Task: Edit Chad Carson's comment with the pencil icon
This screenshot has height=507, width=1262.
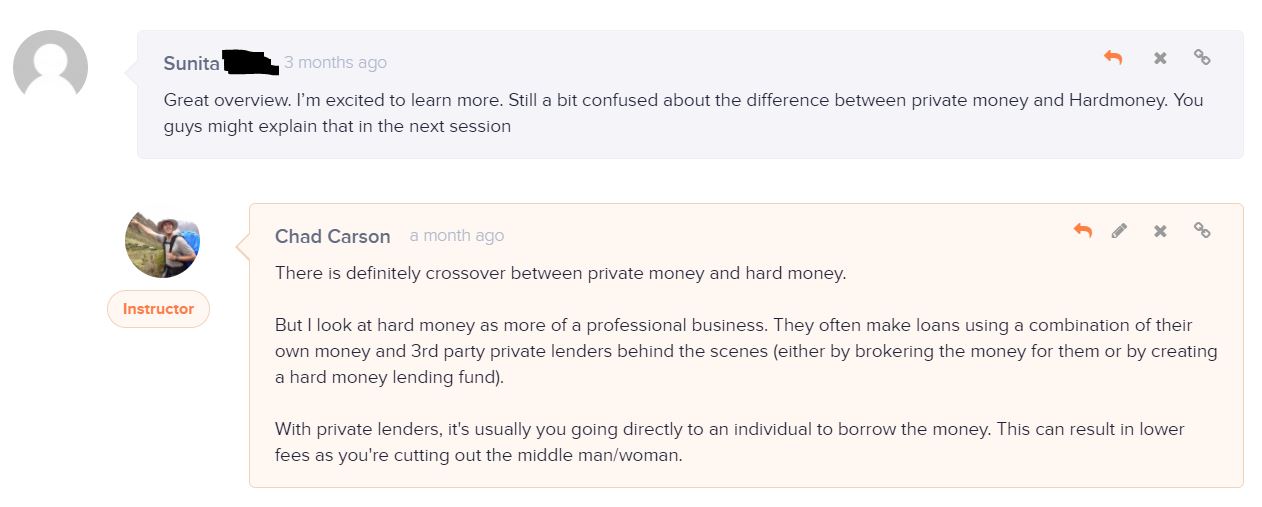Action: click(1119, 231)
